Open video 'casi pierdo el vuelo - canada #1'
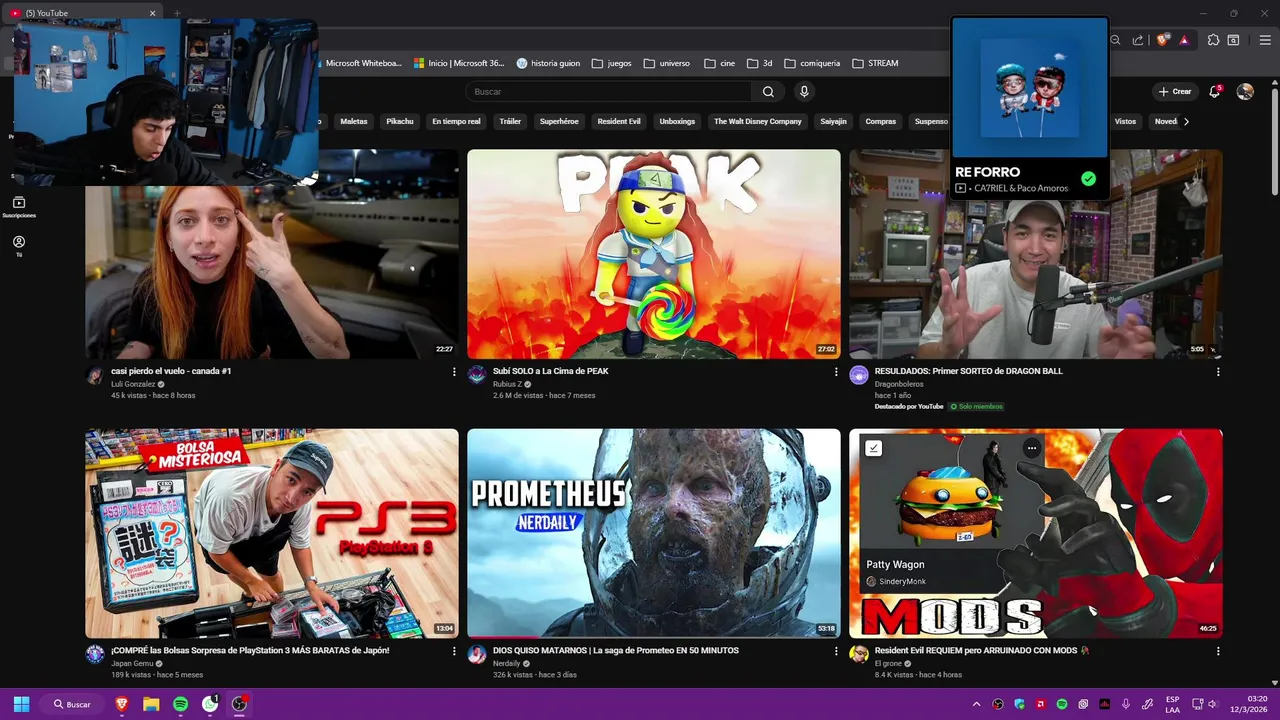This screenshot has width=1280, height=720. click(171, 371)
